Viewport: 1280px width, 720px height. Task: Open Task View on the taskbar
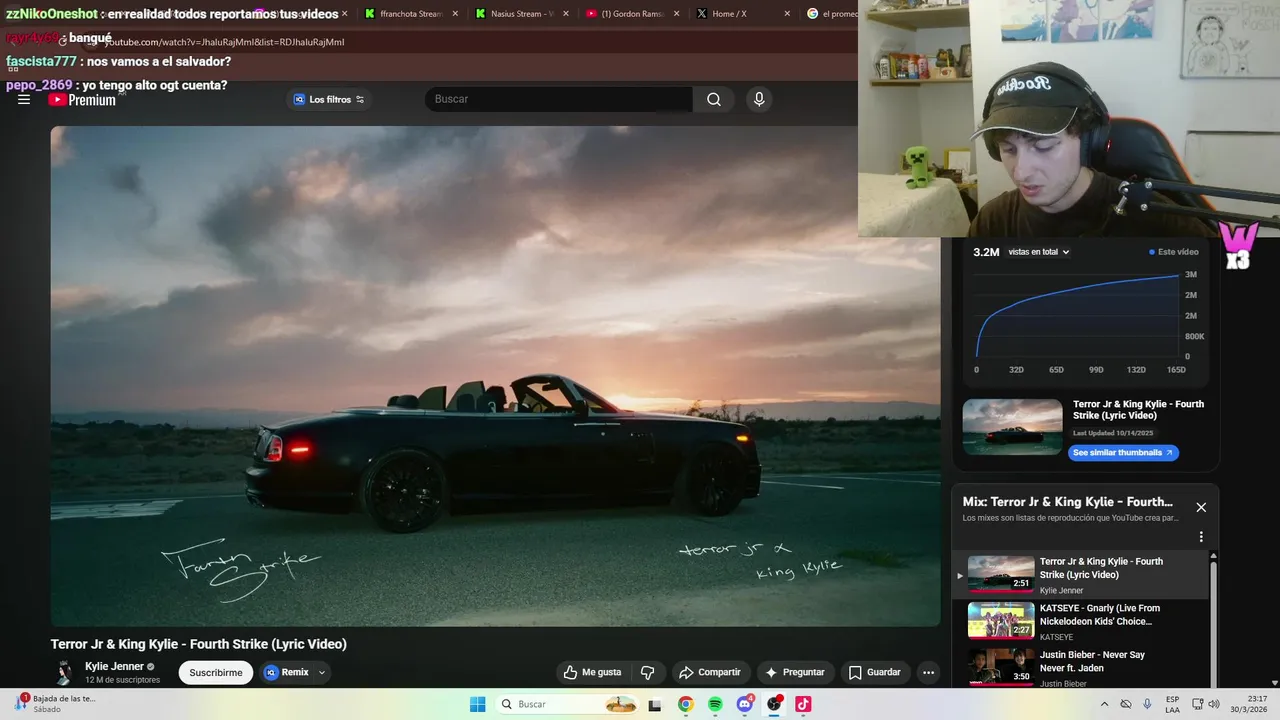[655, 704]
